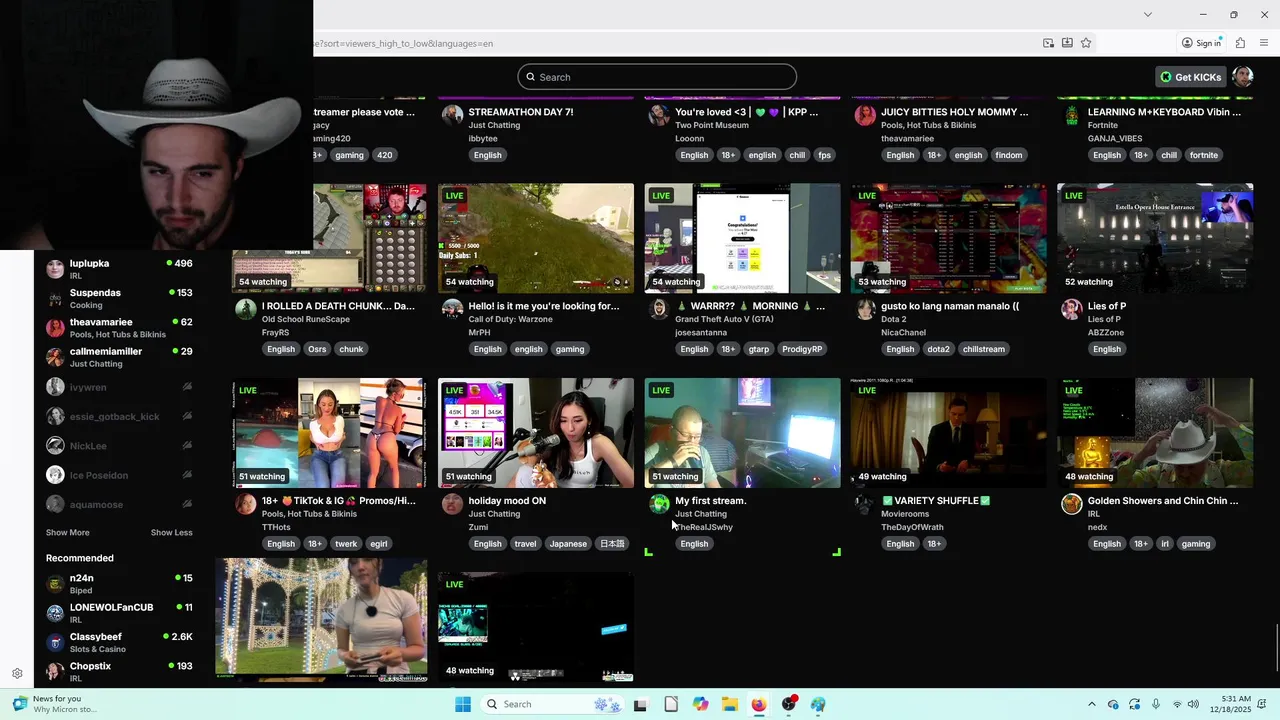1280x720 pixels.
Task: Click ABZZone streamer avatar icon
Action: (x=1072, y=309)
